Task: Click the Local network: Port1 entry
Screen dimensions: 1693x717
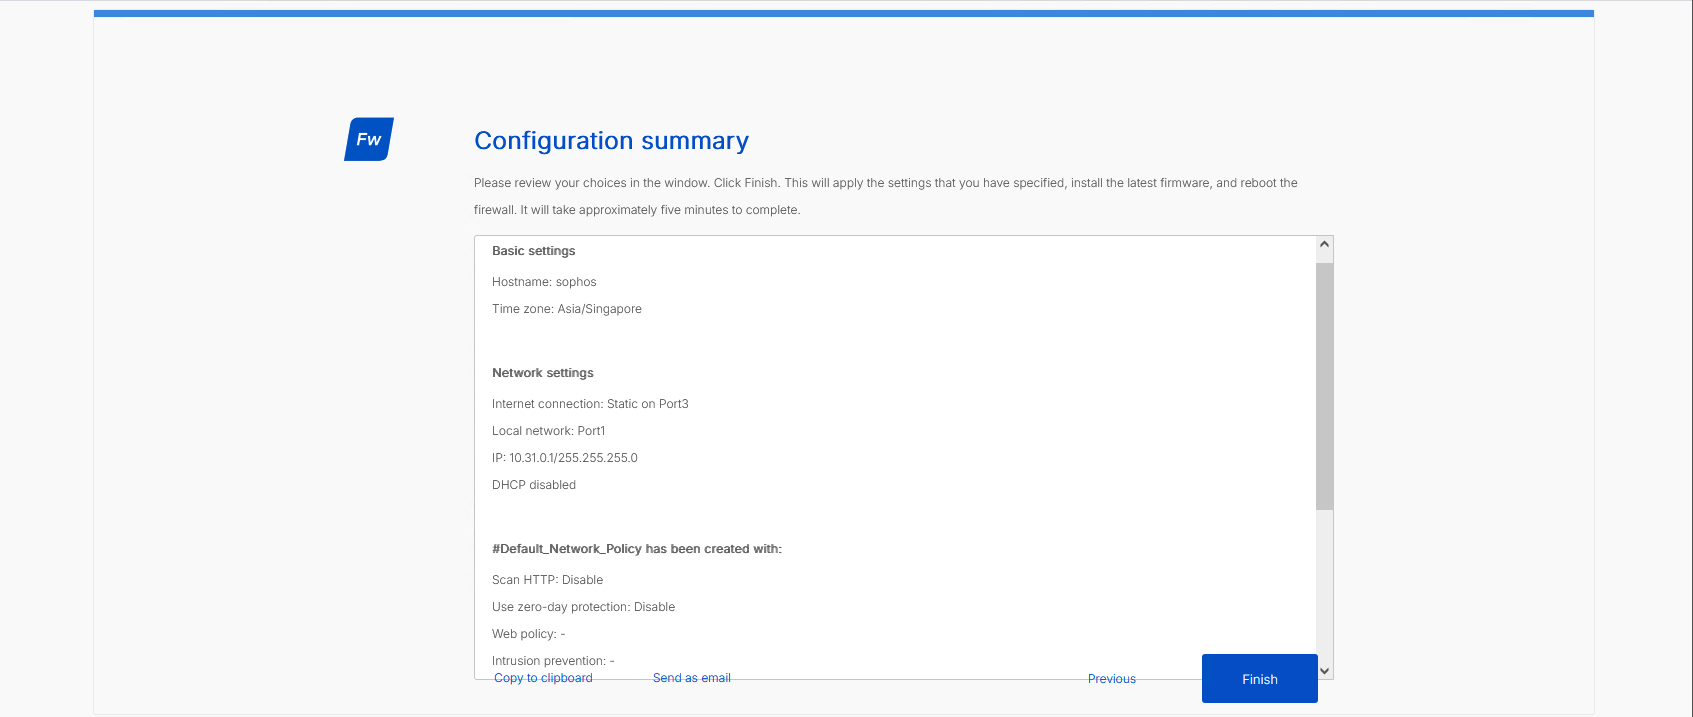Action: point(549,431)
